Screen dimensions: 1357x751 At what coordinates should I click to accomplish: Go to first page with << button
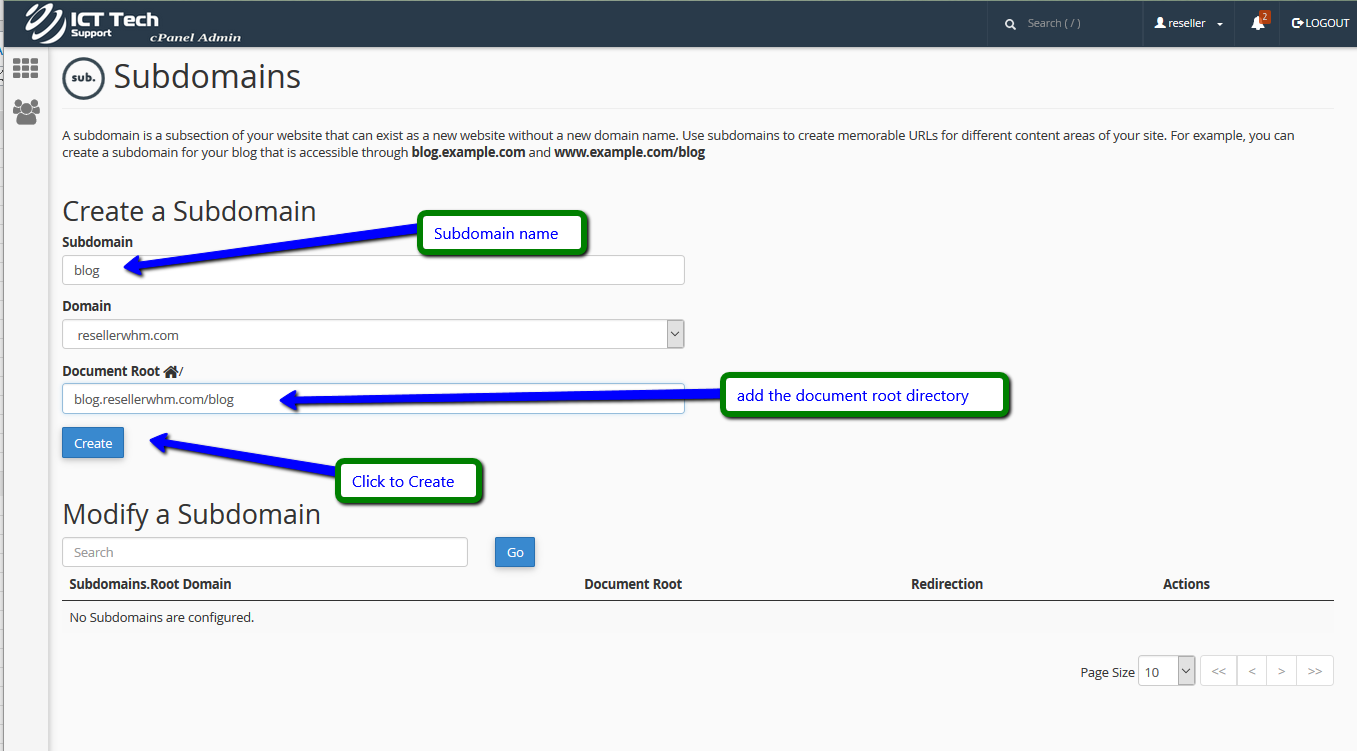(1218, 671)
